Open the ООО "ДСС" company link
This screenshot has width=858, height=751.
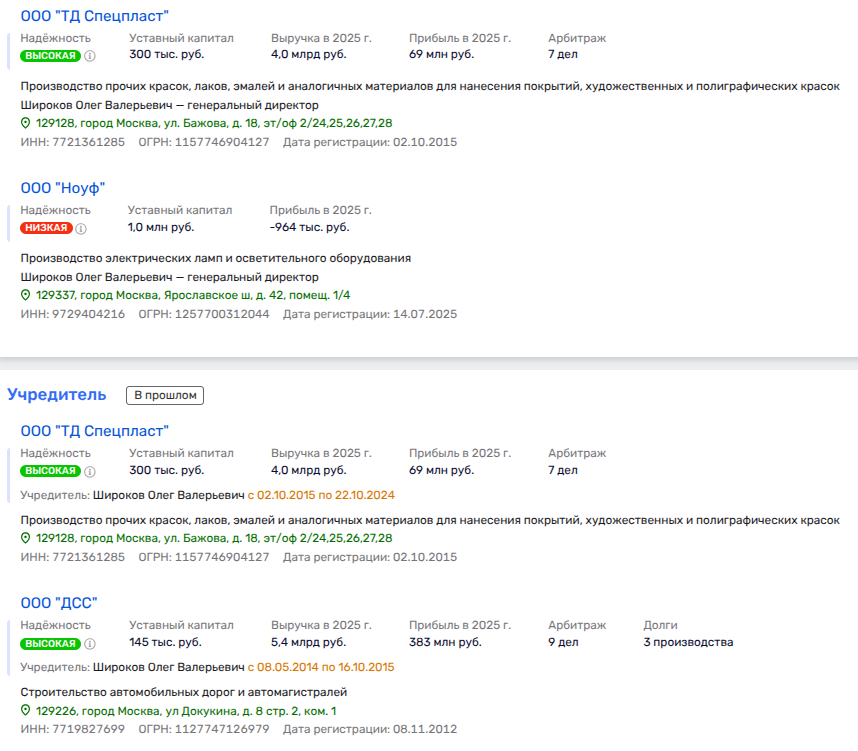click(x=59, y=603)
